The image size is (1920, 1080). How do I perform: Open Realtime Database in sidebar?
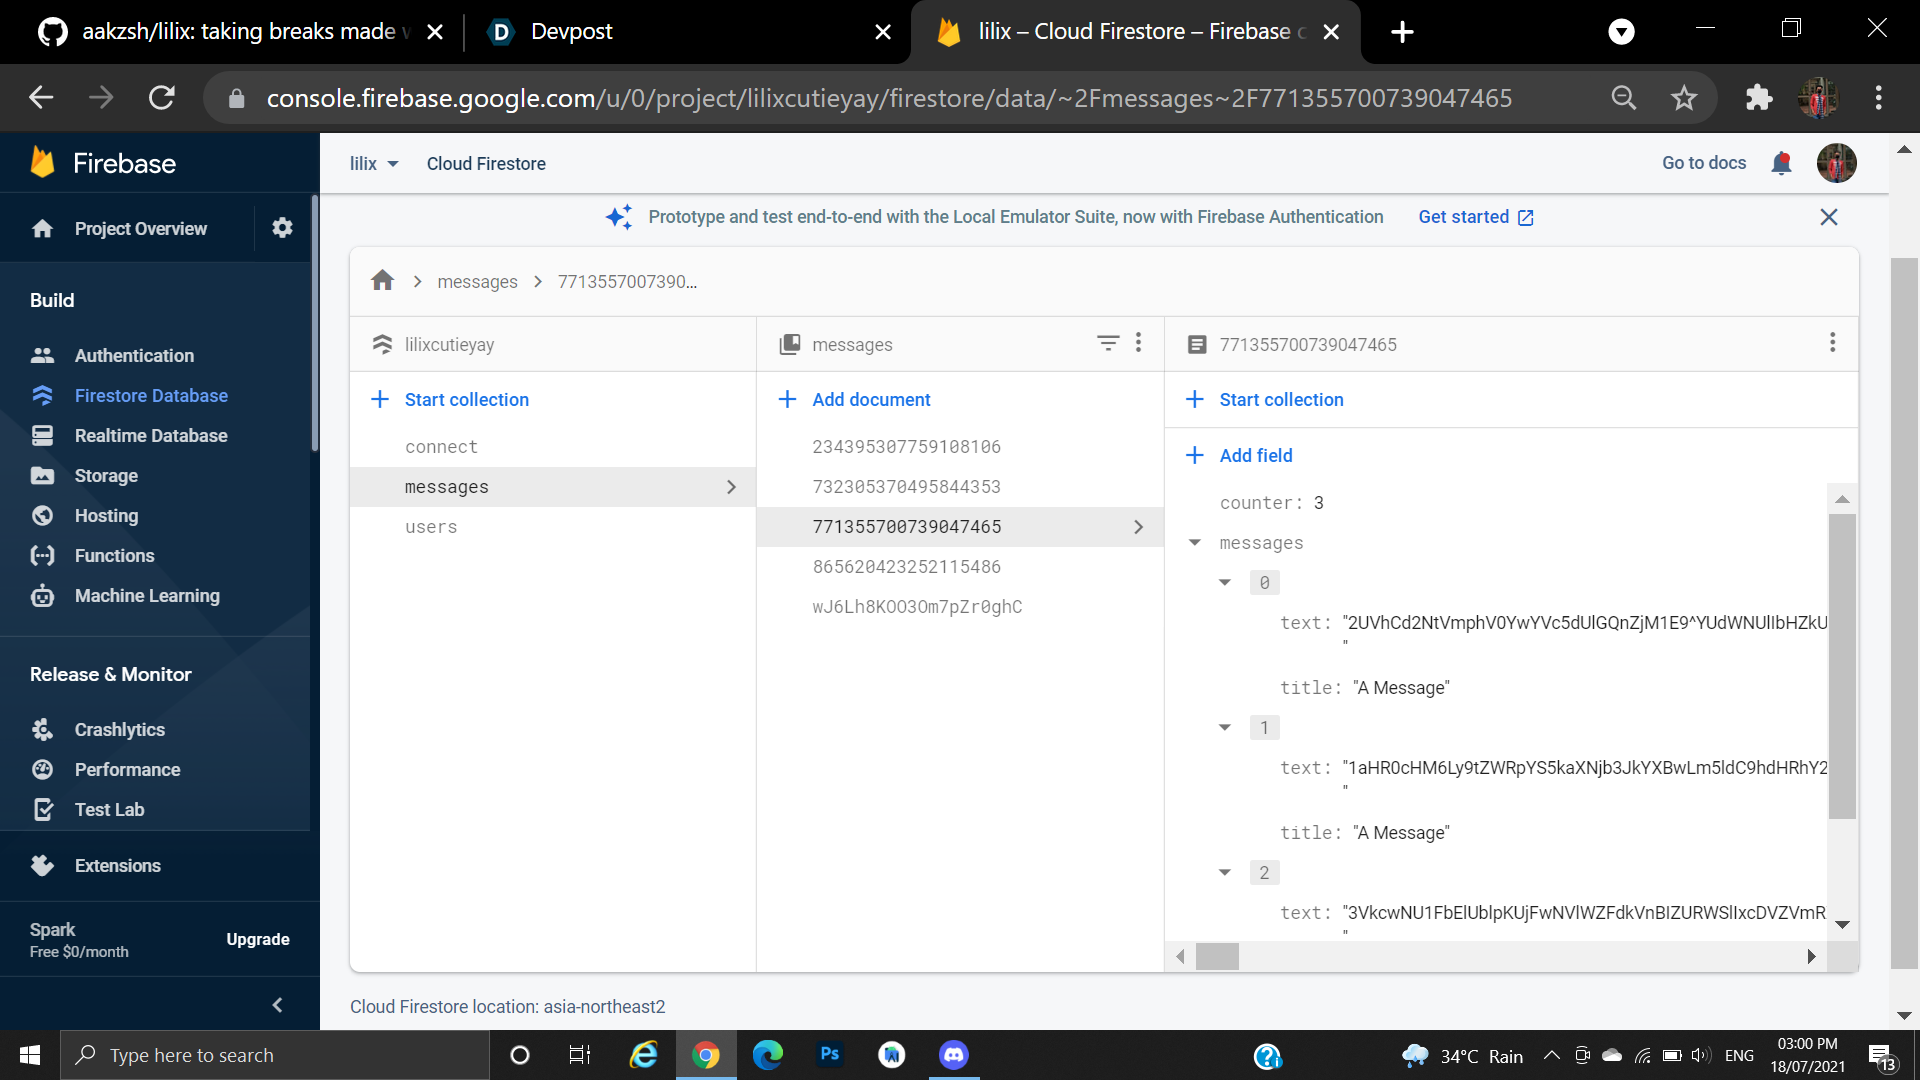coord(150,435)
